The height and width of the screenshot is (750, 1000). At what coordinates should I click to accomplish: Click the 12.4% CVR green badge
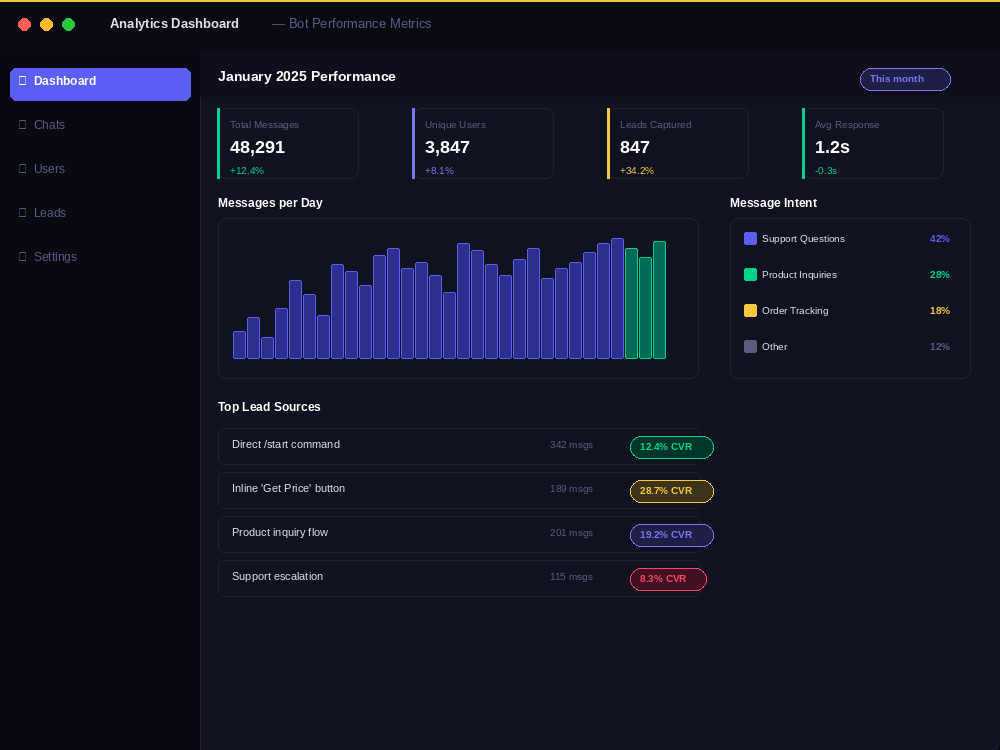672,447
